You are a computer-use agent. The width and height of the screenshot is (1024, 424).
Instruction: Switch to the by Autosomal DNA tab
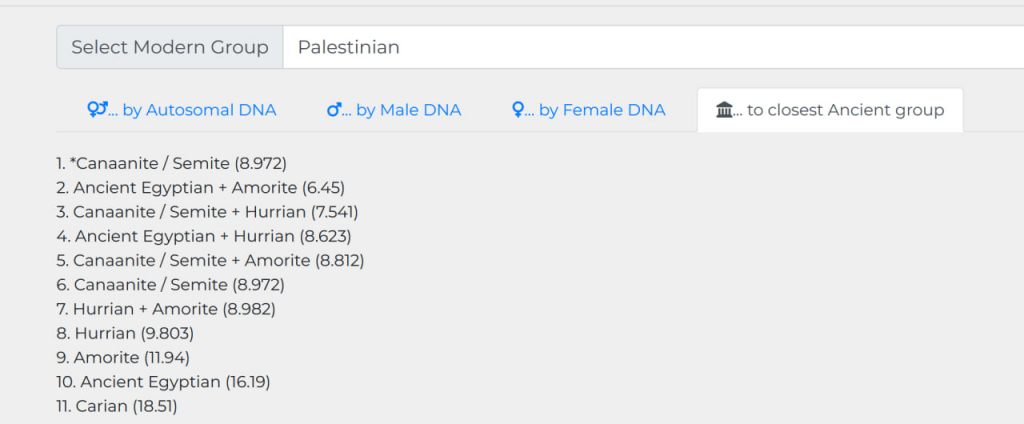182,110
